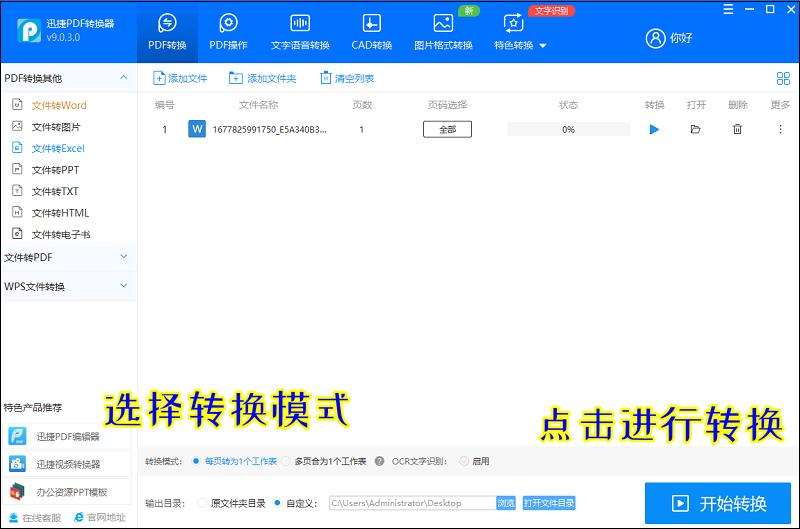This screenshot has height=529, width=800.
Task: Select 文件转图片 in the sidebar
Action: click(x=56, y=127)
